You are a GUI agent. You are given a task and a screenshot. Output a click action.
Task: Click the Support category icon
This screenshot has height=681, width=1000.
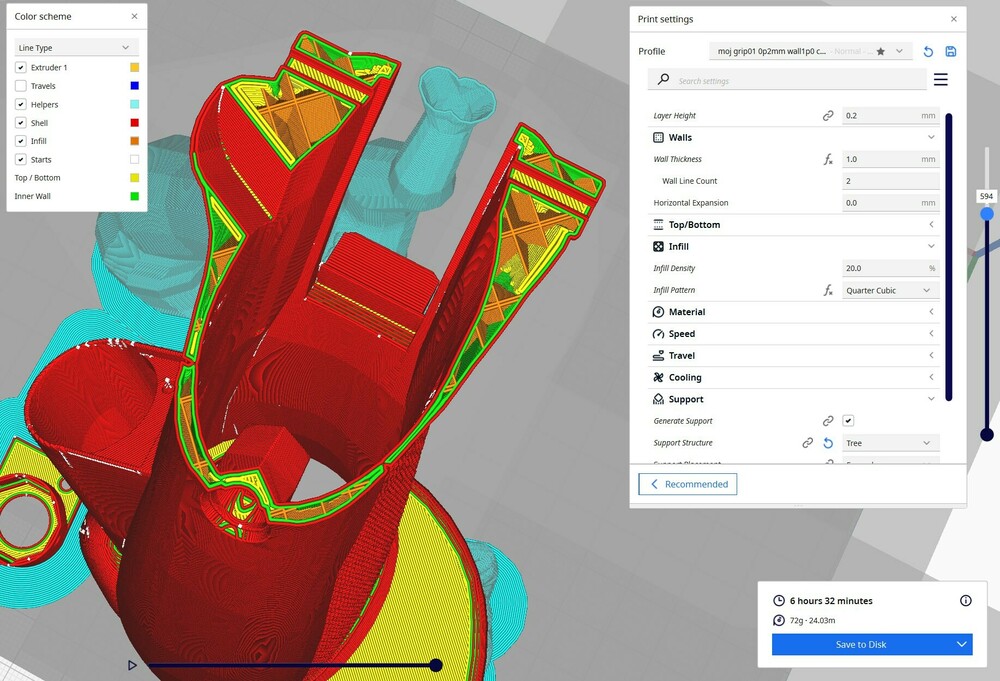point(658,399)
